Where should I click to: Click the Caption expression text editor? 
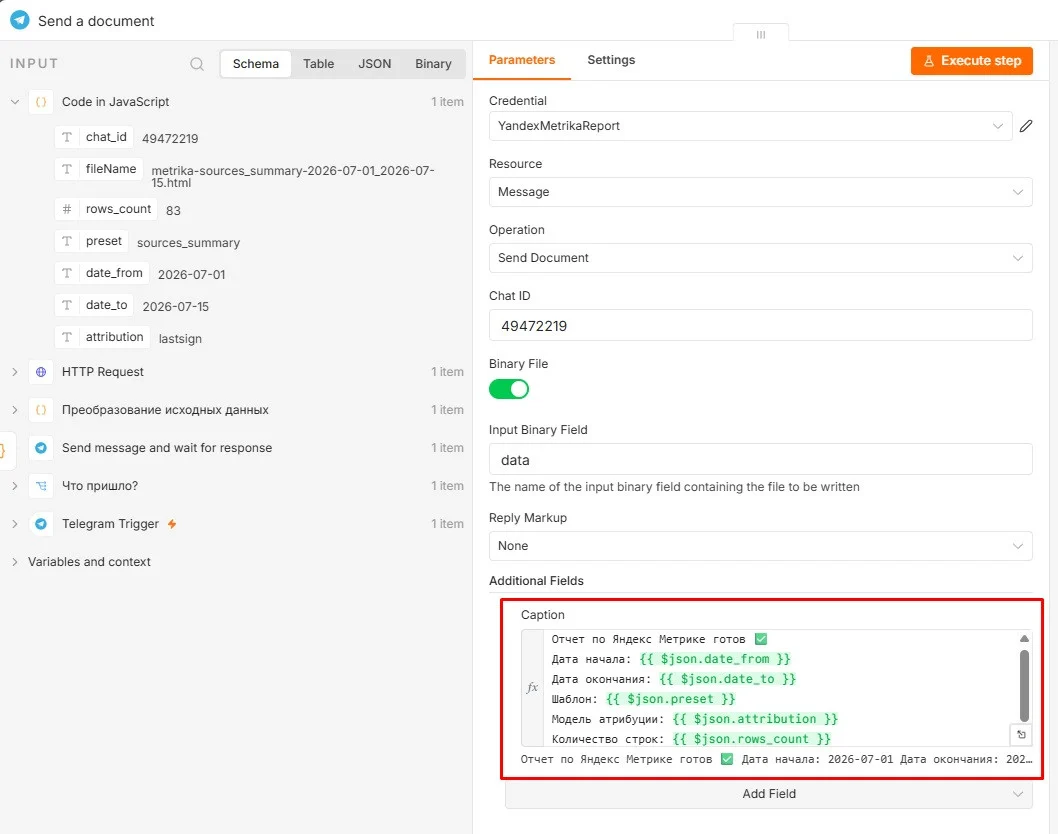pos(779,688)
